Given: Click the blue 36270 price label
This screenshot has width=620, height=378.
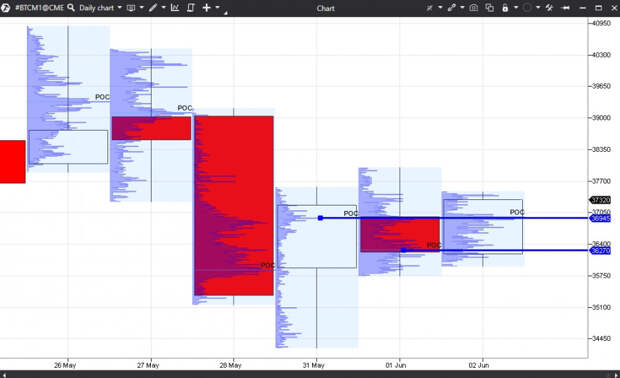Looking at the screenshot, I should pos(600,250).
